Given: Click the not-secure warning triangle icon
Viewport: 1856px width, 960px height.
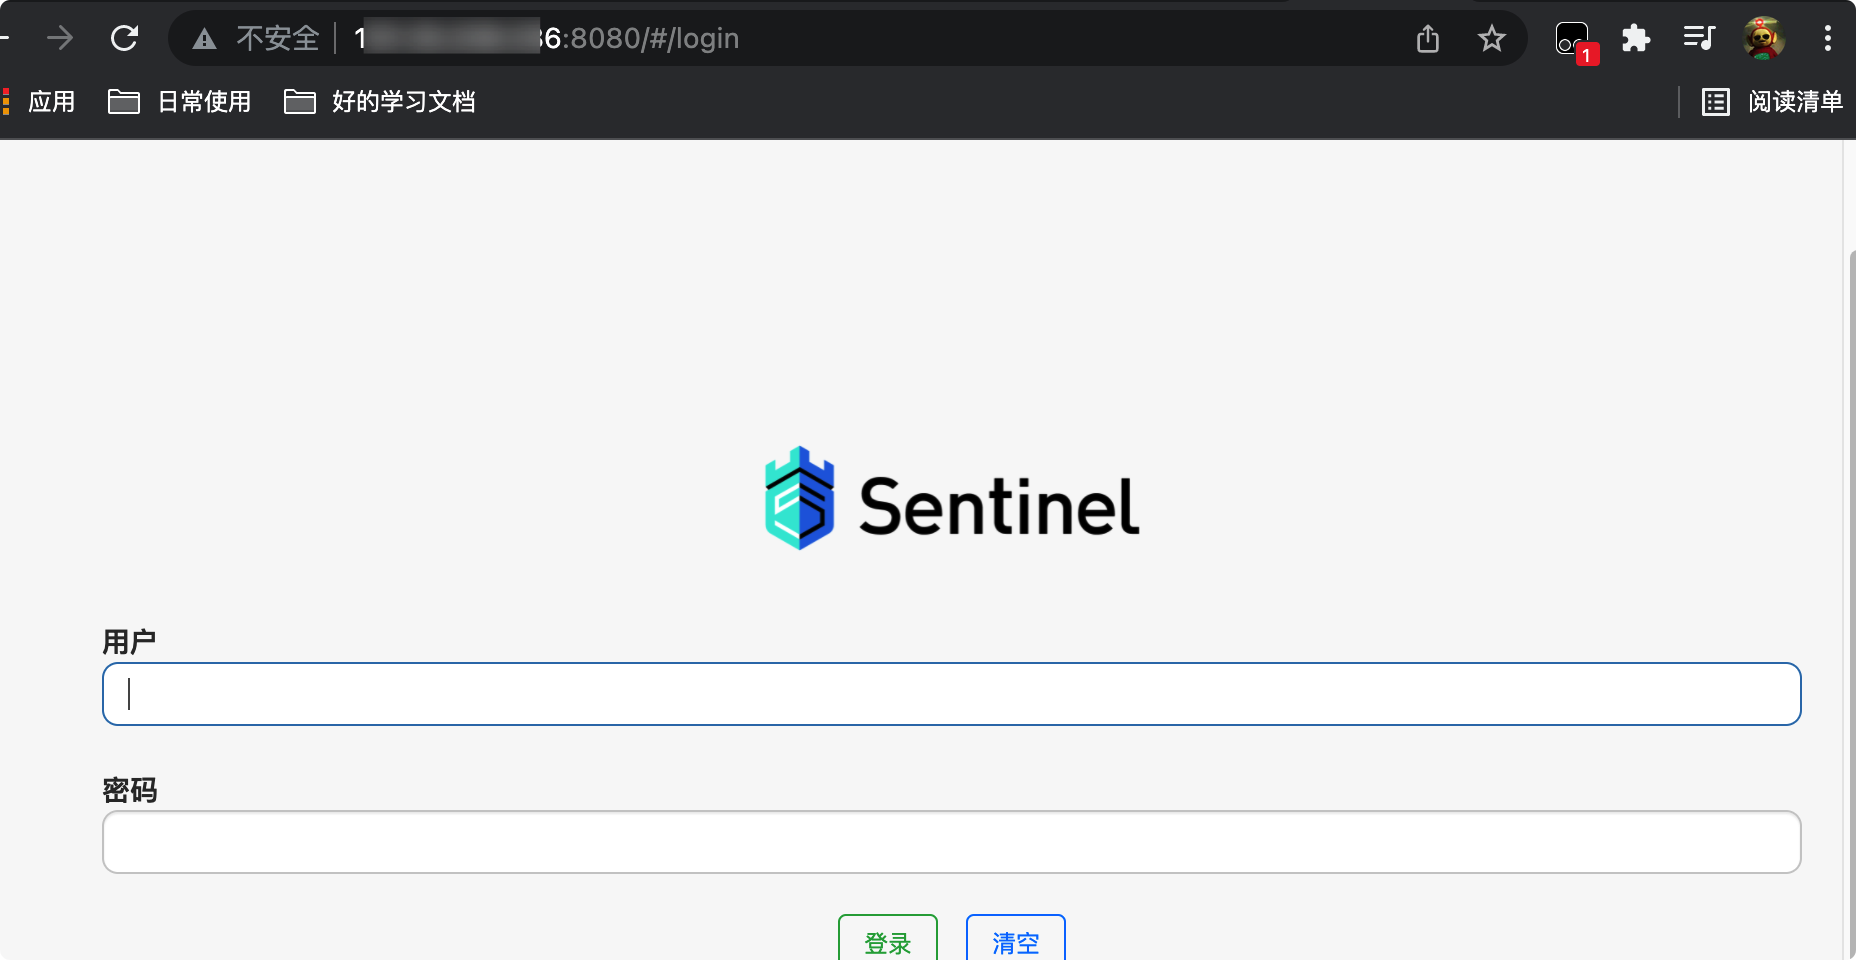Looking at the screenshot, I should pyautogui.click(x=204, y=39).
